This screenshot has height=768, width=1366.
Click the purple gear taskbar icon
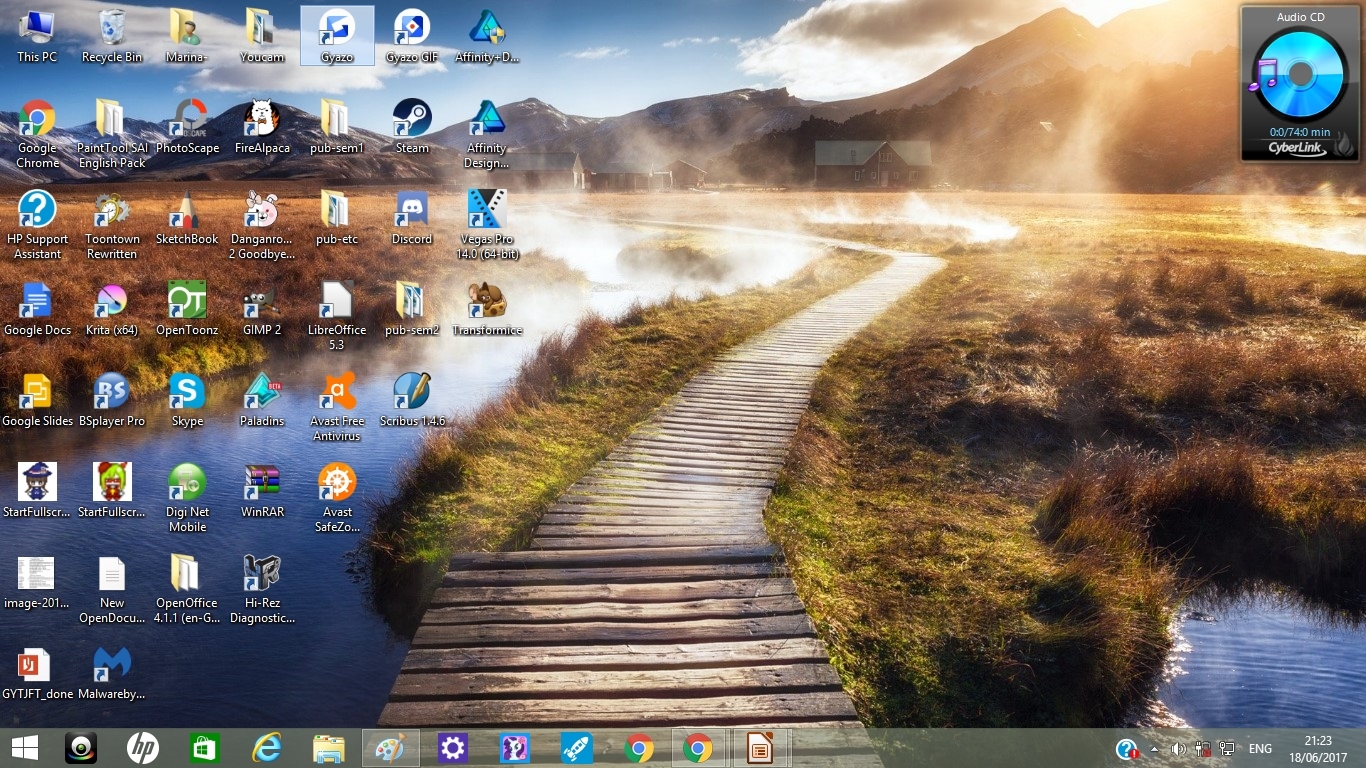pyautogui.click(x=453, y=748)
